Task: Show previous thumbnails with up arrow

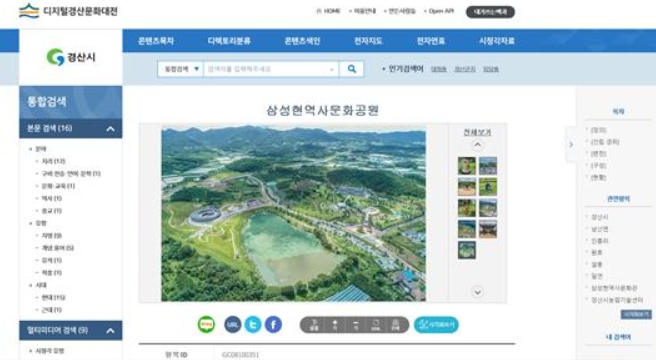Action: (x=477, y=145)
